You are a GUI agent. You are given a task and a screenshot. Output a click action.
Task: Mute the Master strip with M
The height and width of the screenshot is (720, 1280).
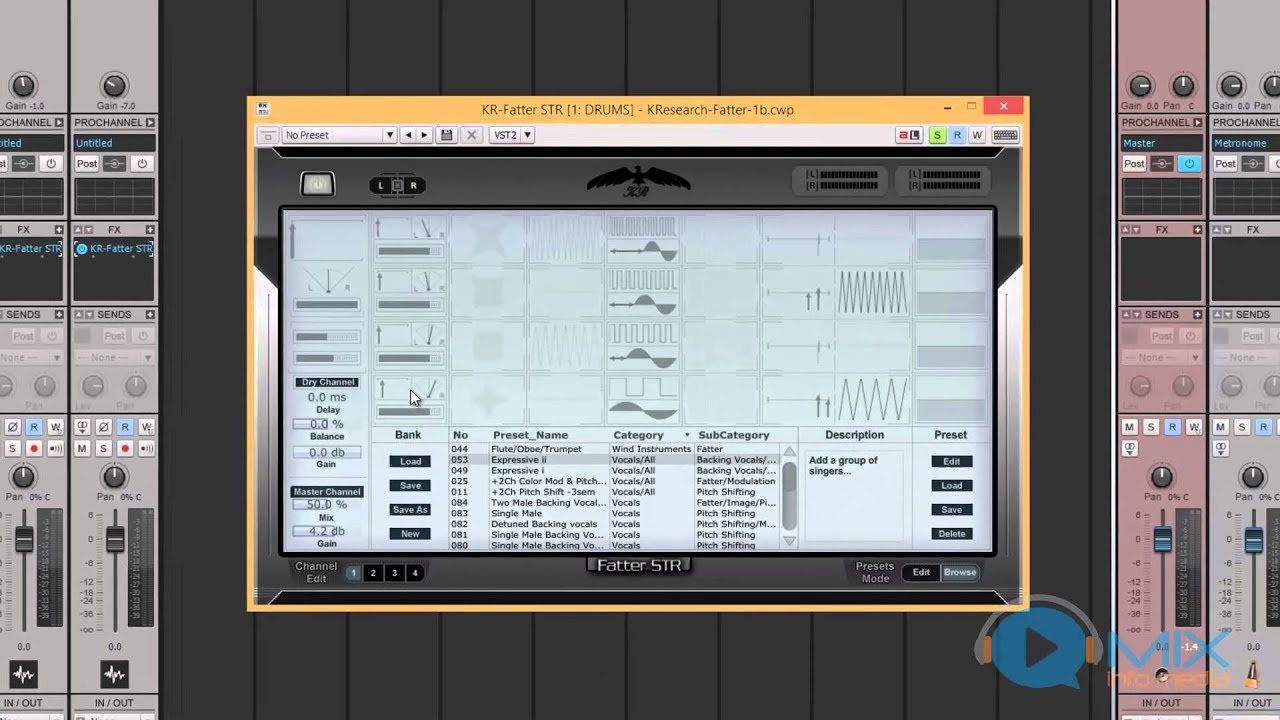coord(1130,427)
